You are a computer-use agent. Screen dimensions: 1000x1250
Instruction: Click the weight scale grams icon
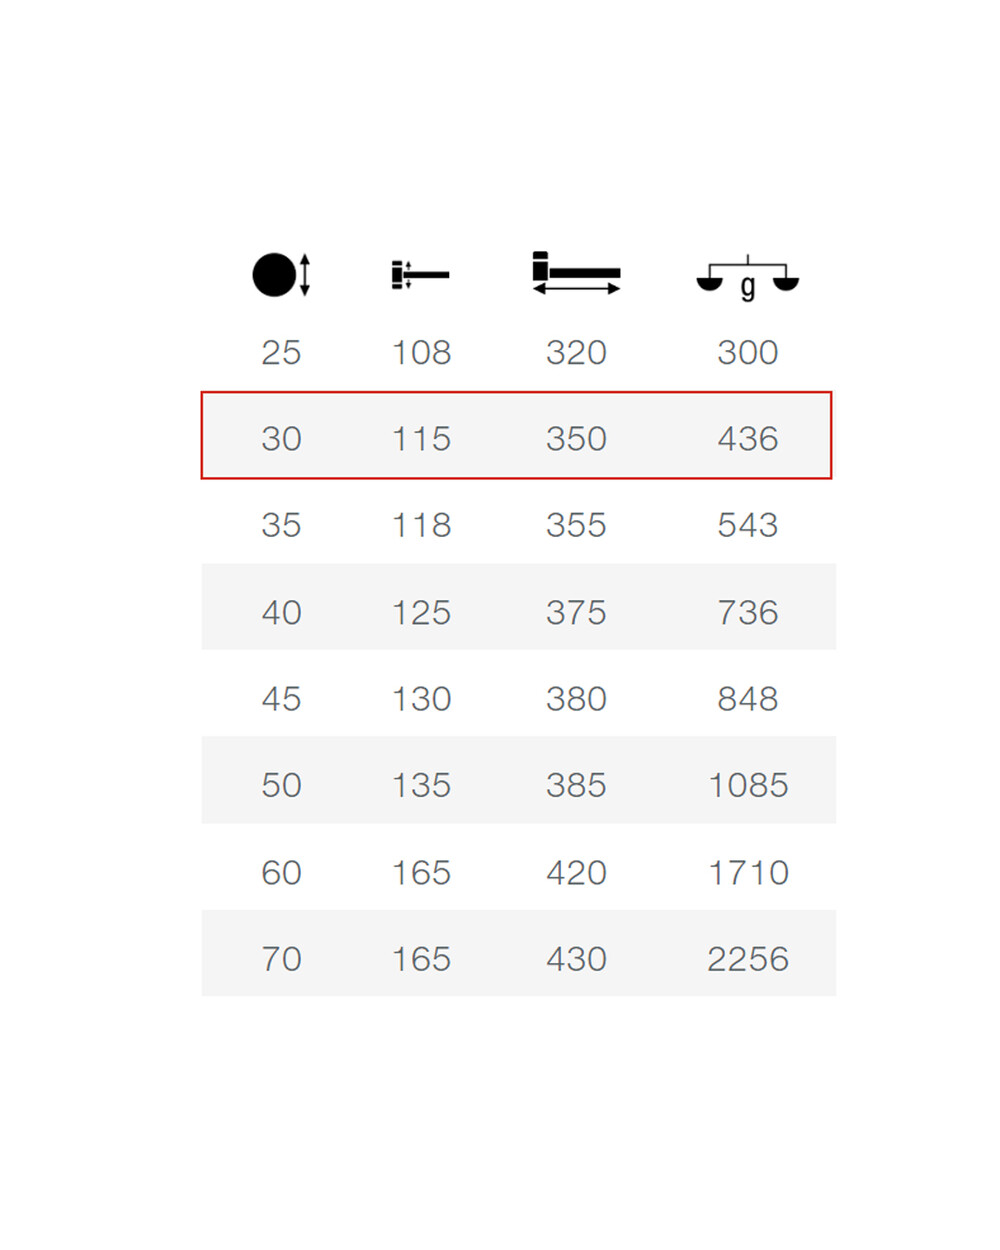pyautogui.click(x=747, y=277)
